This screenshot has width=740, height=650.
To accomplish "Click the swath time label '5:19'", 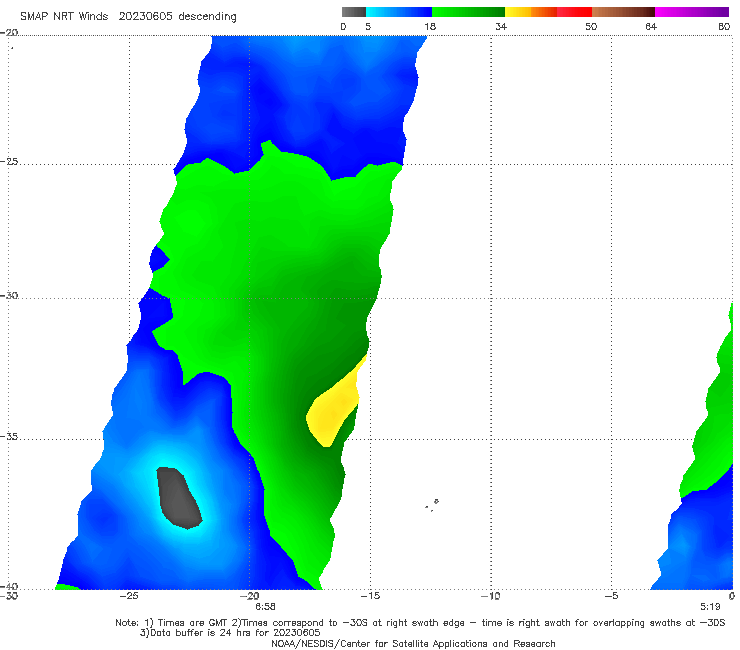I will coord(710,607).
